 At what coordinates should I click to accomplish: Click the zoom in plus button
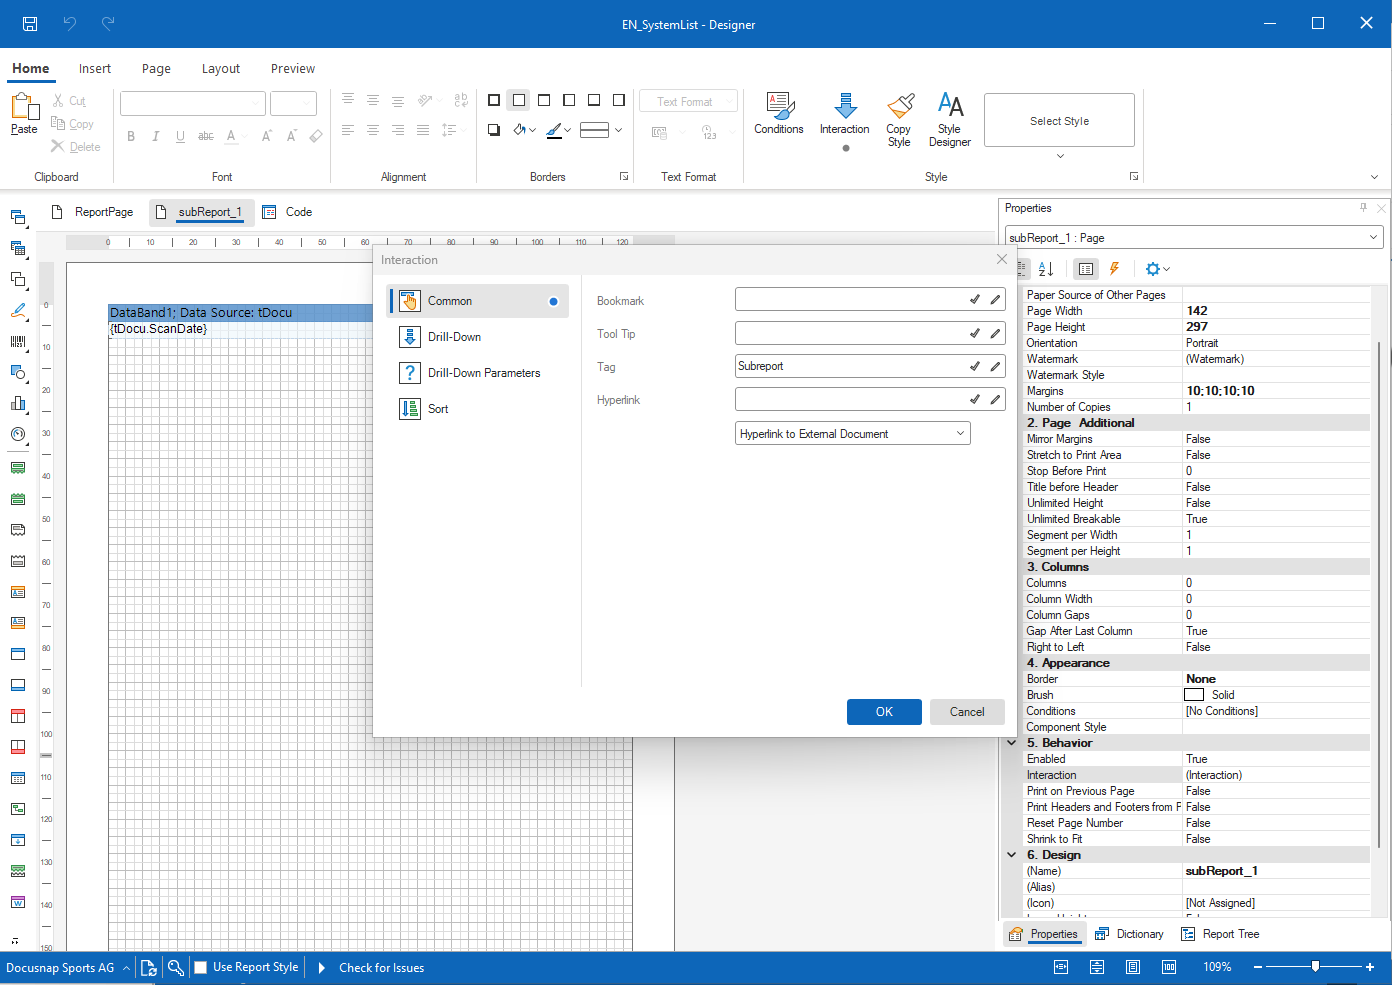[x=1371, y=967]
